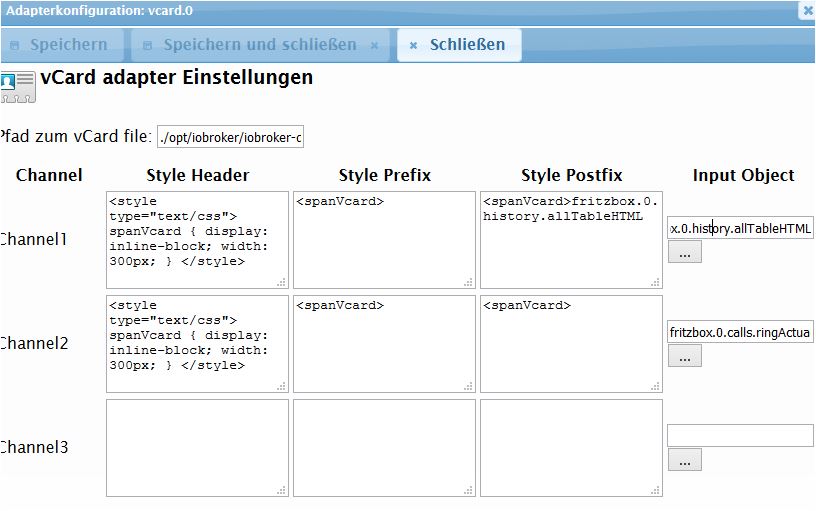Browse Channel2 input object with ... button

[x=684, y=355]
